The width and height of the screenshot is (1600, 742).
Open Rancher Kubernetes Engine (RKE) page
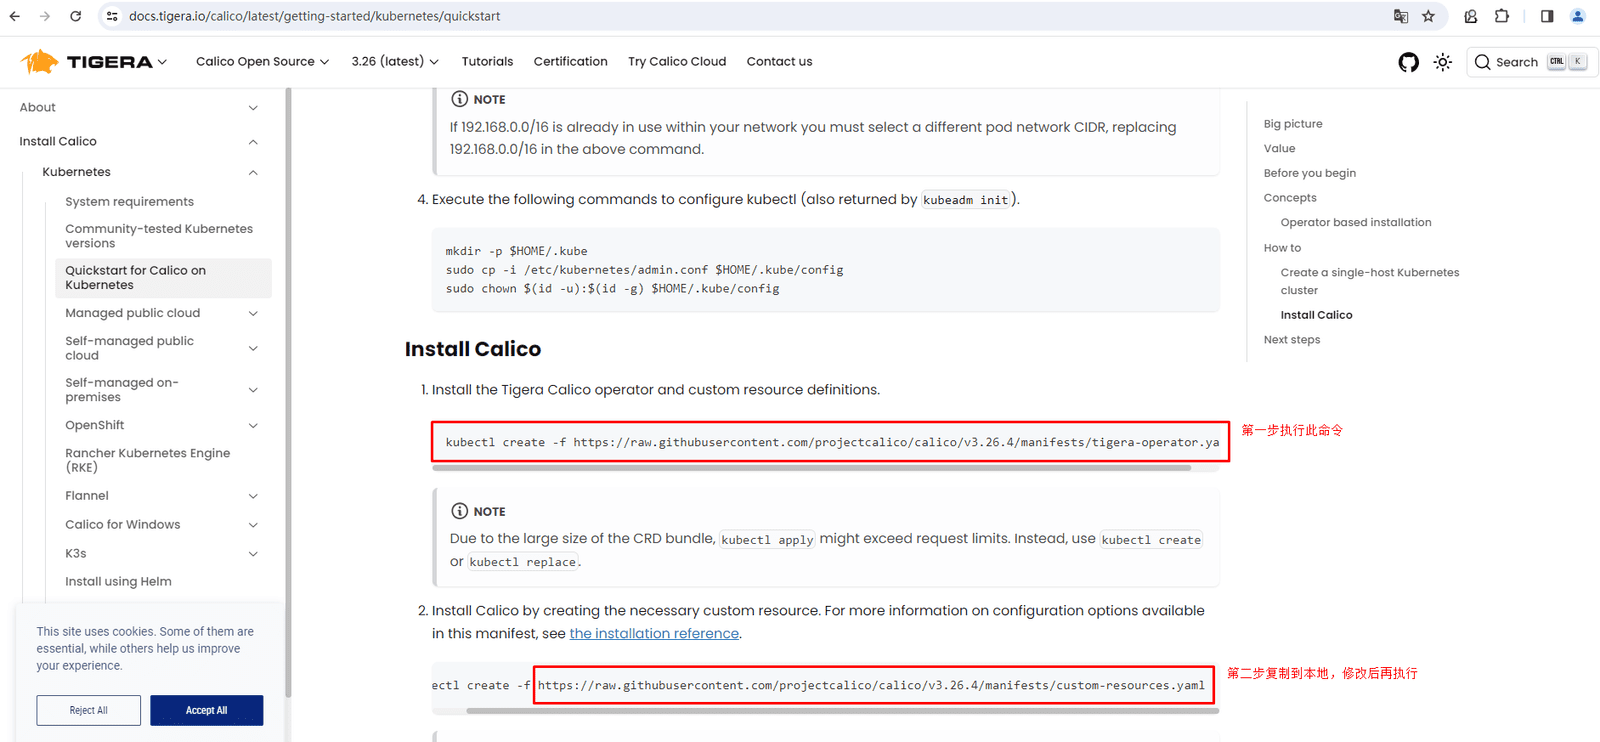coord(148,460)
